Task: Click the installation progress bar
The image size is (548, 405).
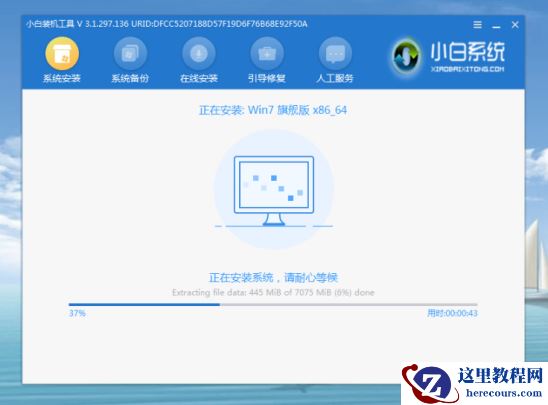Action: point(273,305)
